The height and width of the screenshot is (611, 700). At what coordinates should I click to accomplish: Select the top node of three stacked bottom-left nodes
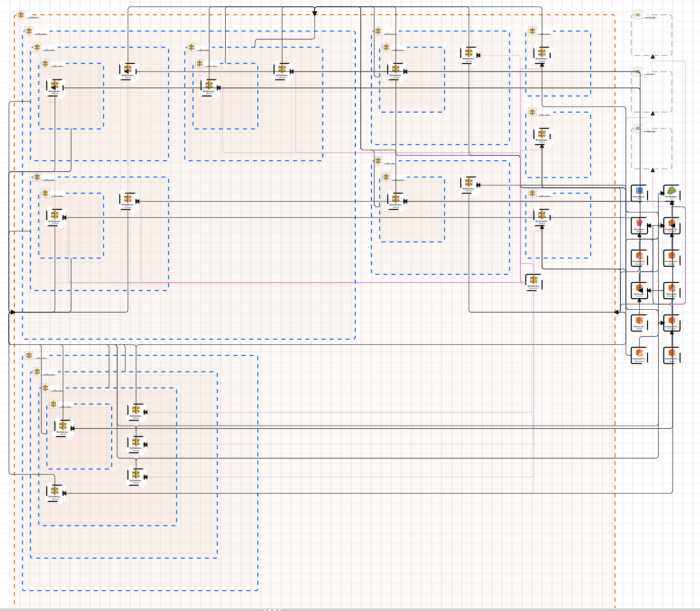pyautogui.click(x=134, y=410)
